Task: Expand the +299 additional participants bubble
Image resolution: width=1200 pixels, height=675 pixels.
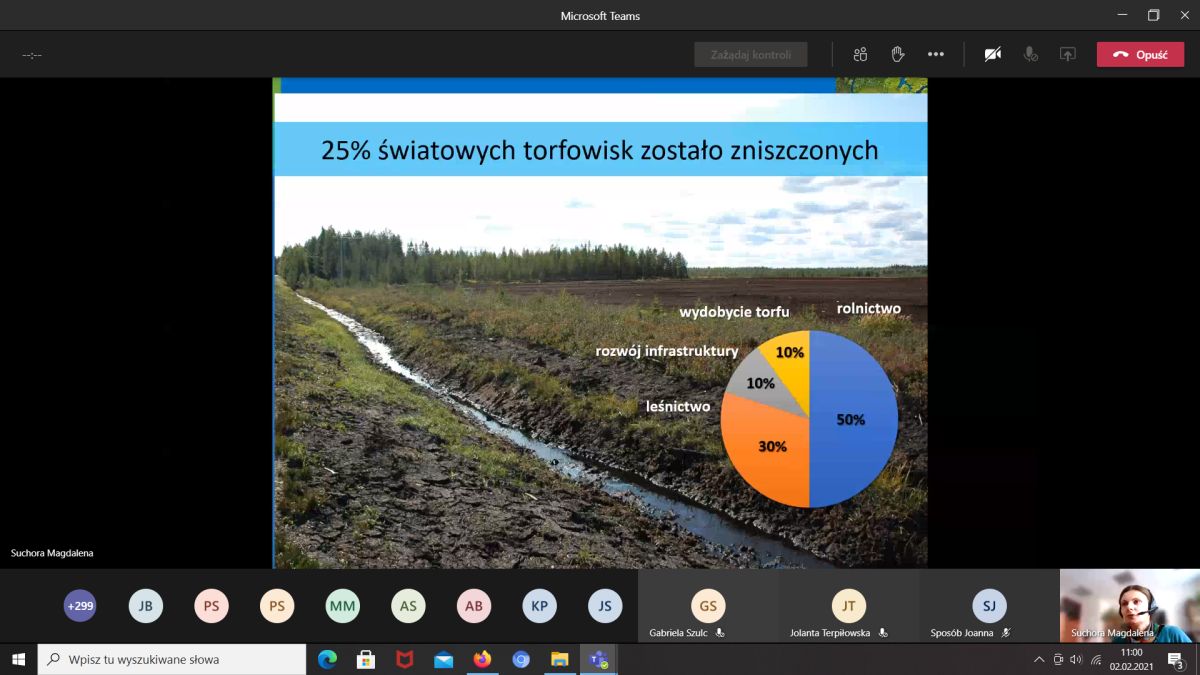Action: [80, 605]
